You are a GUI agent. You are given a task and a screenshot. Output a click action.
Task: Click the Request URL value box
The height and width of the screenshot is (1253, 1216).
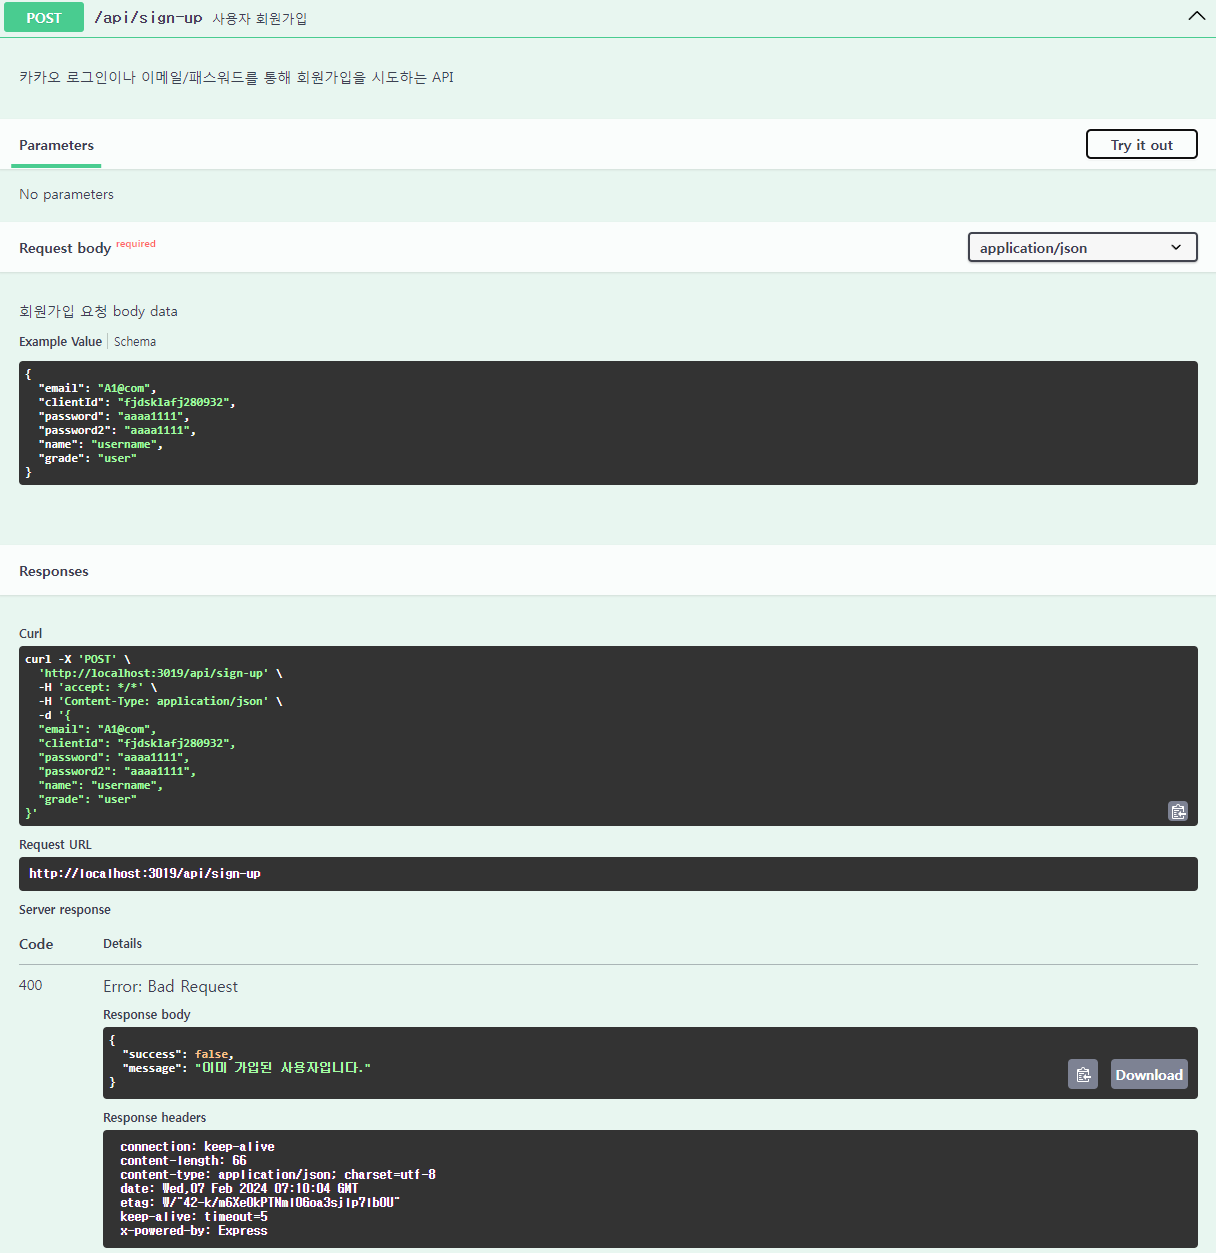(608, 873)
